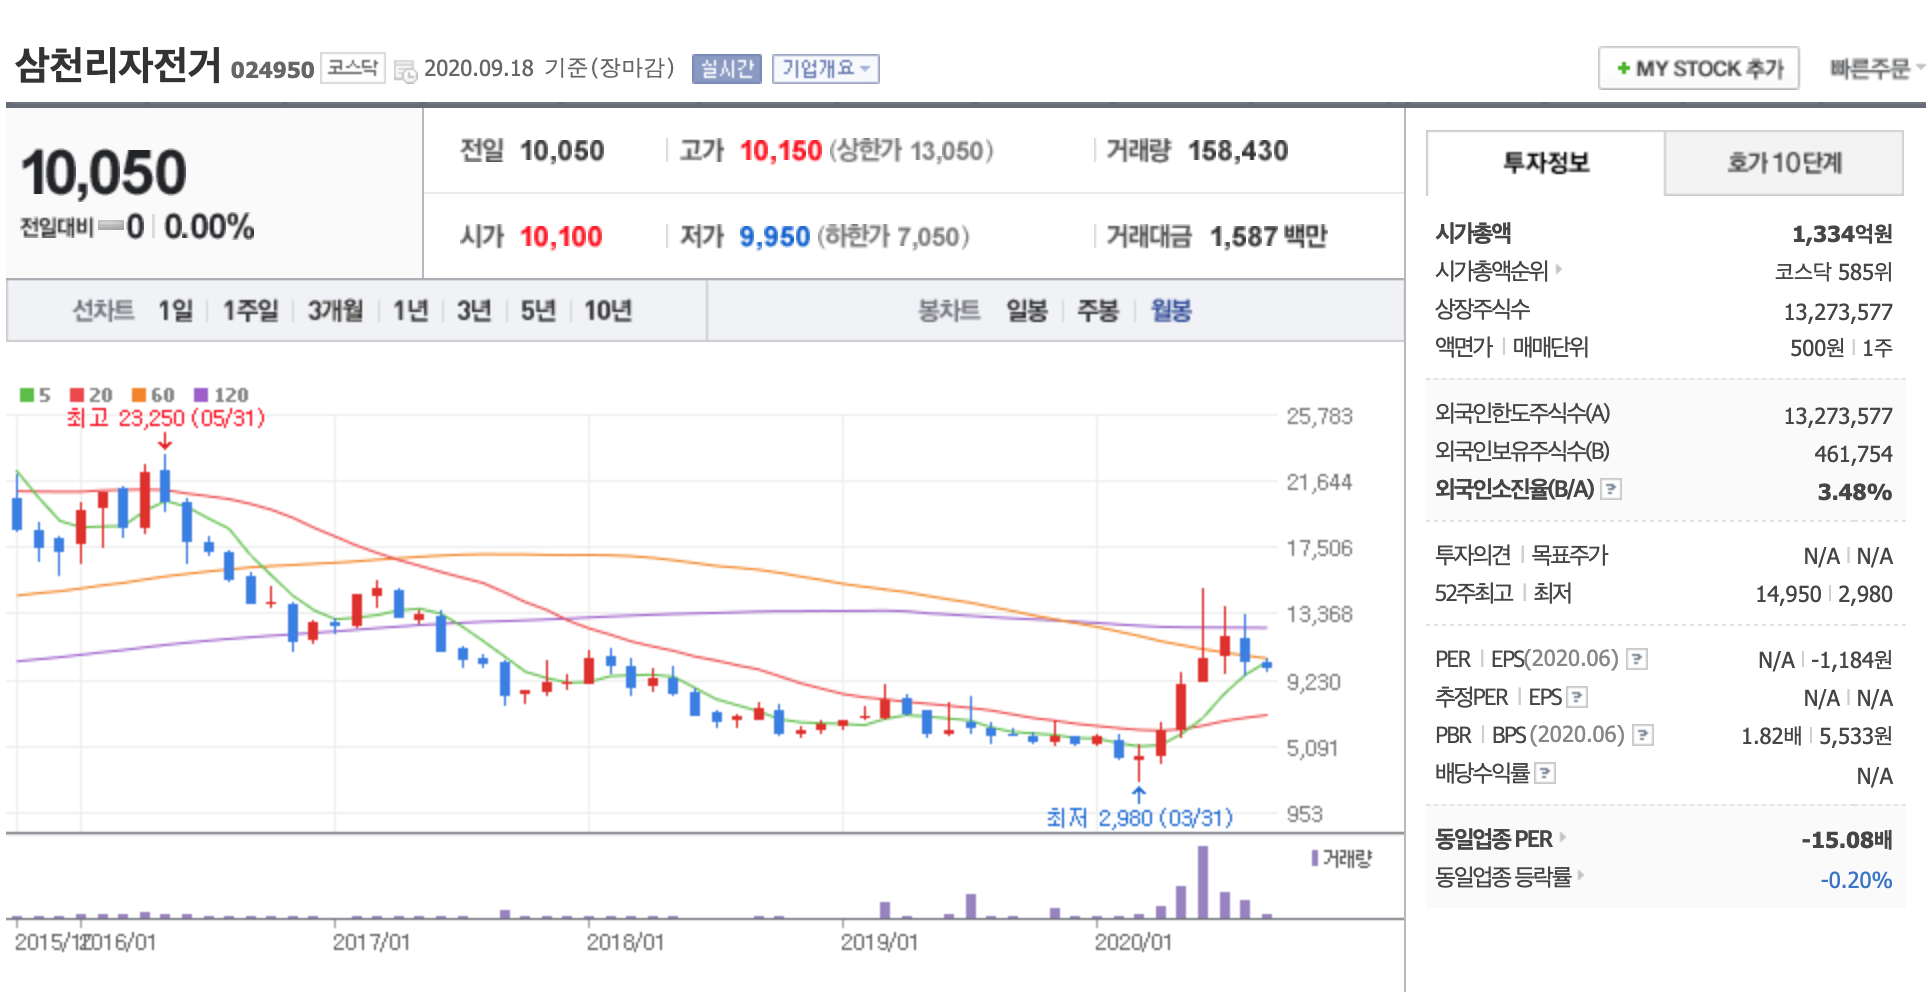Click the 하한가 7,050 text
This screenshot has width=1930, height=992.
click(894, 237)
